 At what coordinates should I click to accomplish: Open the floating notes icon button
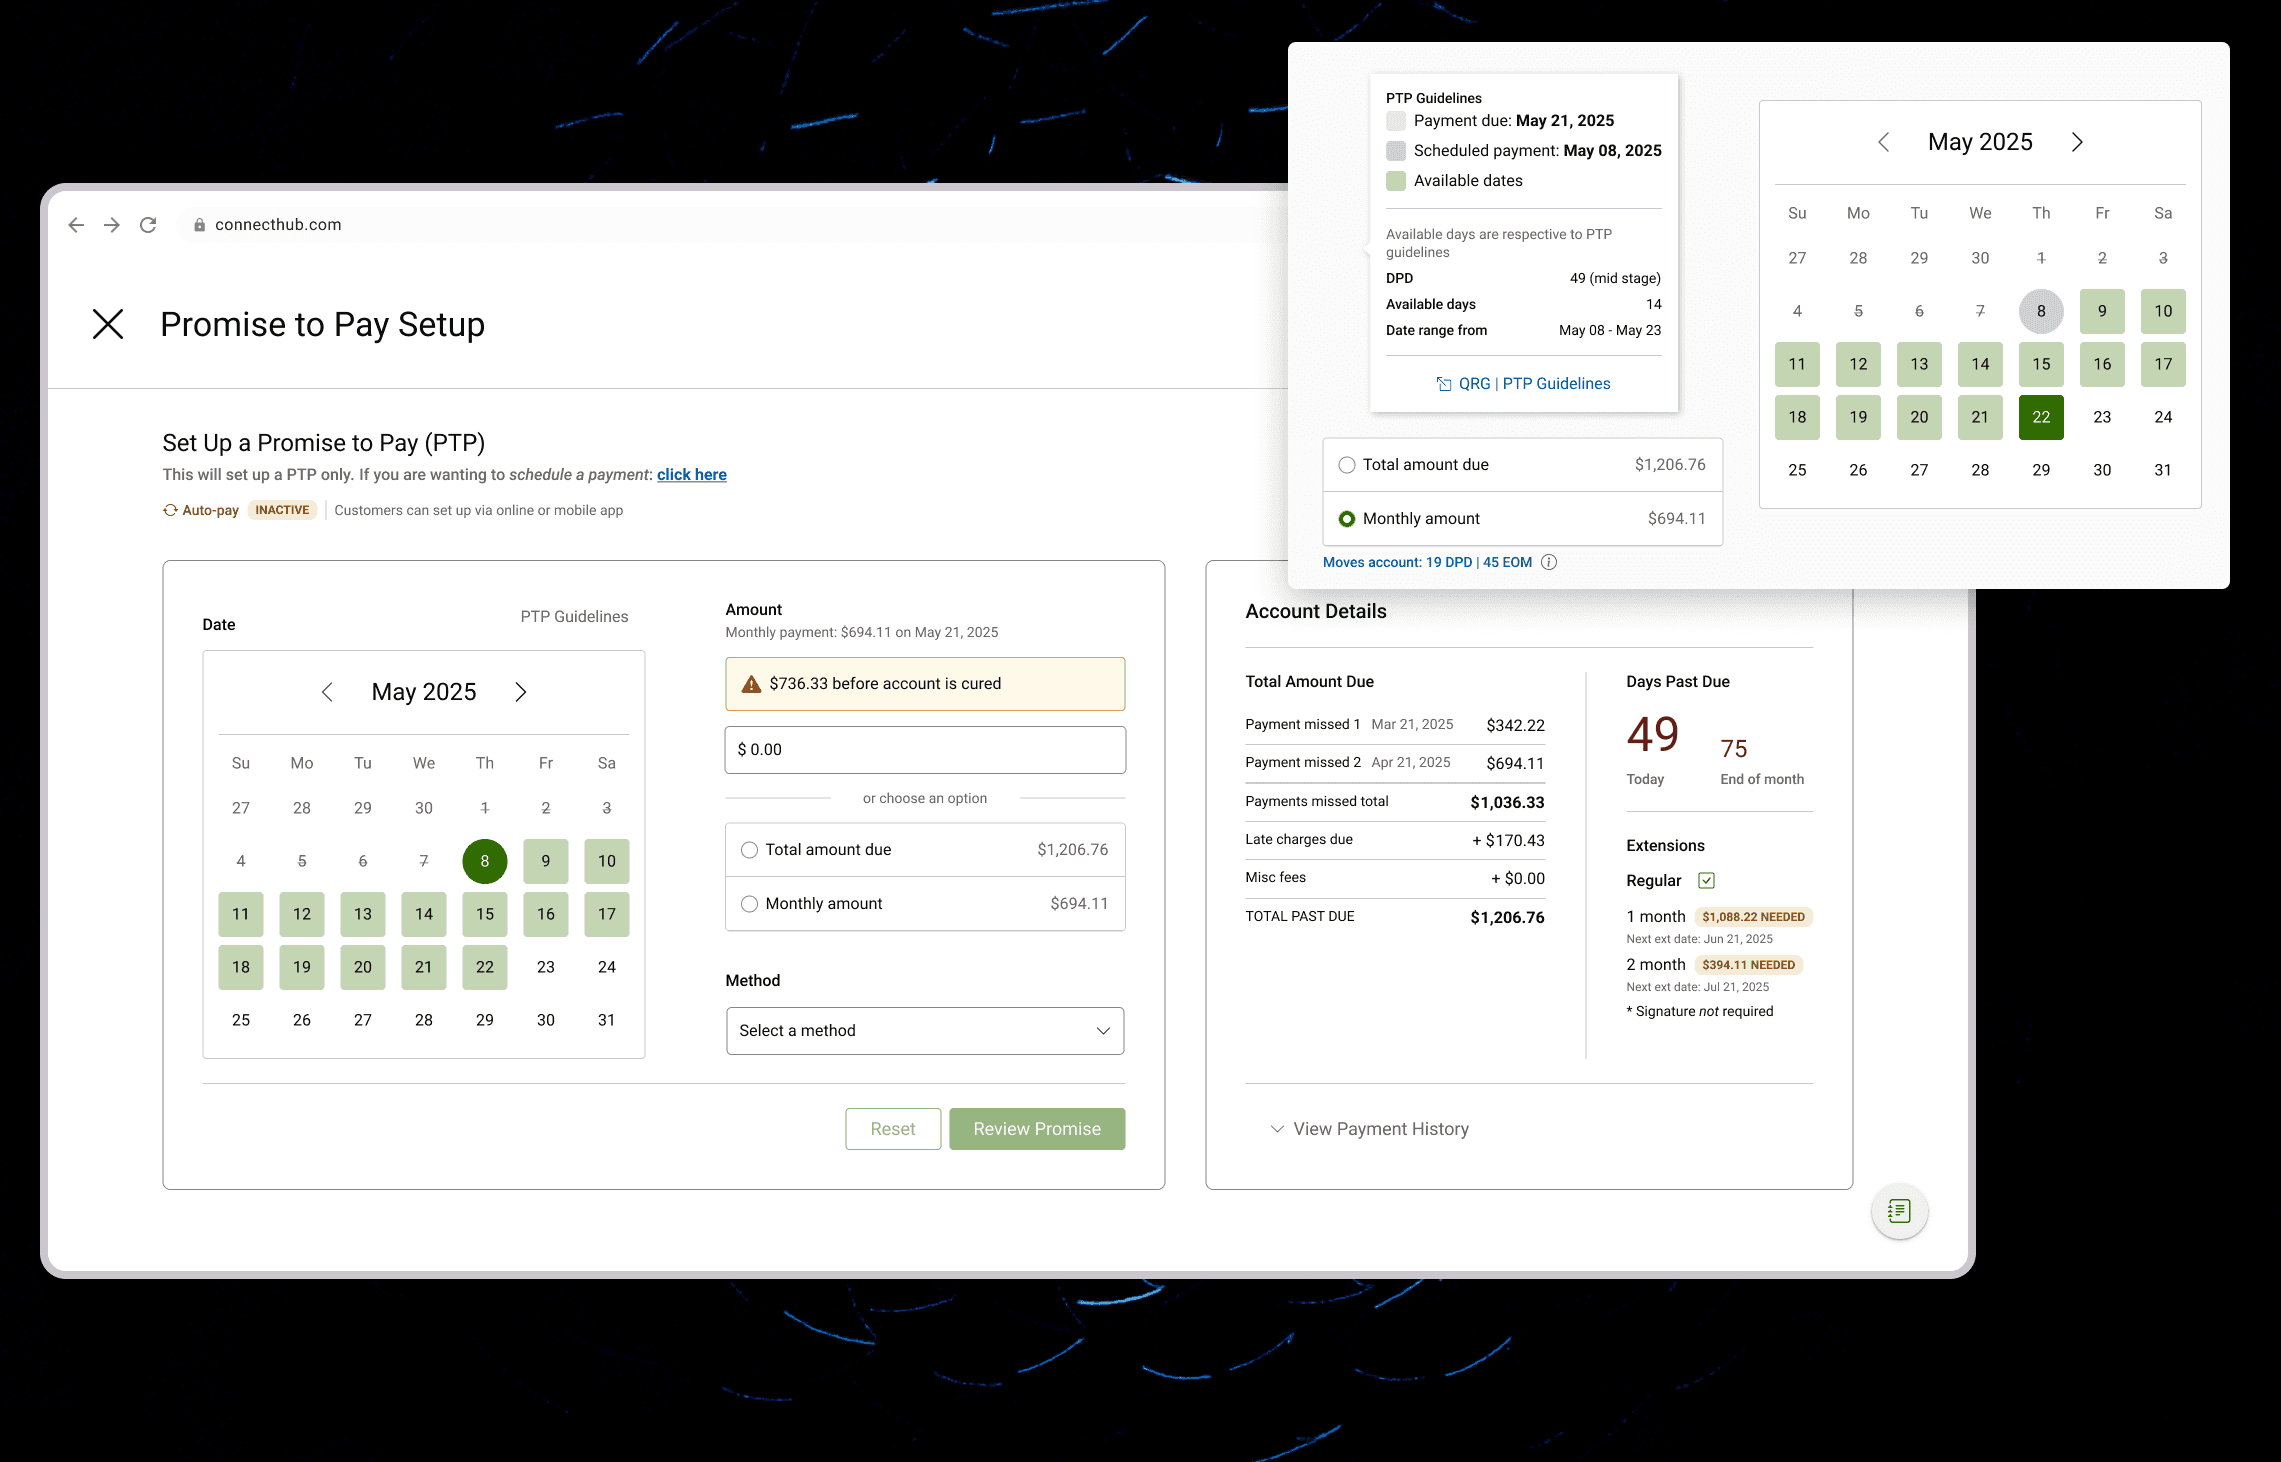click(1898, 1211)
